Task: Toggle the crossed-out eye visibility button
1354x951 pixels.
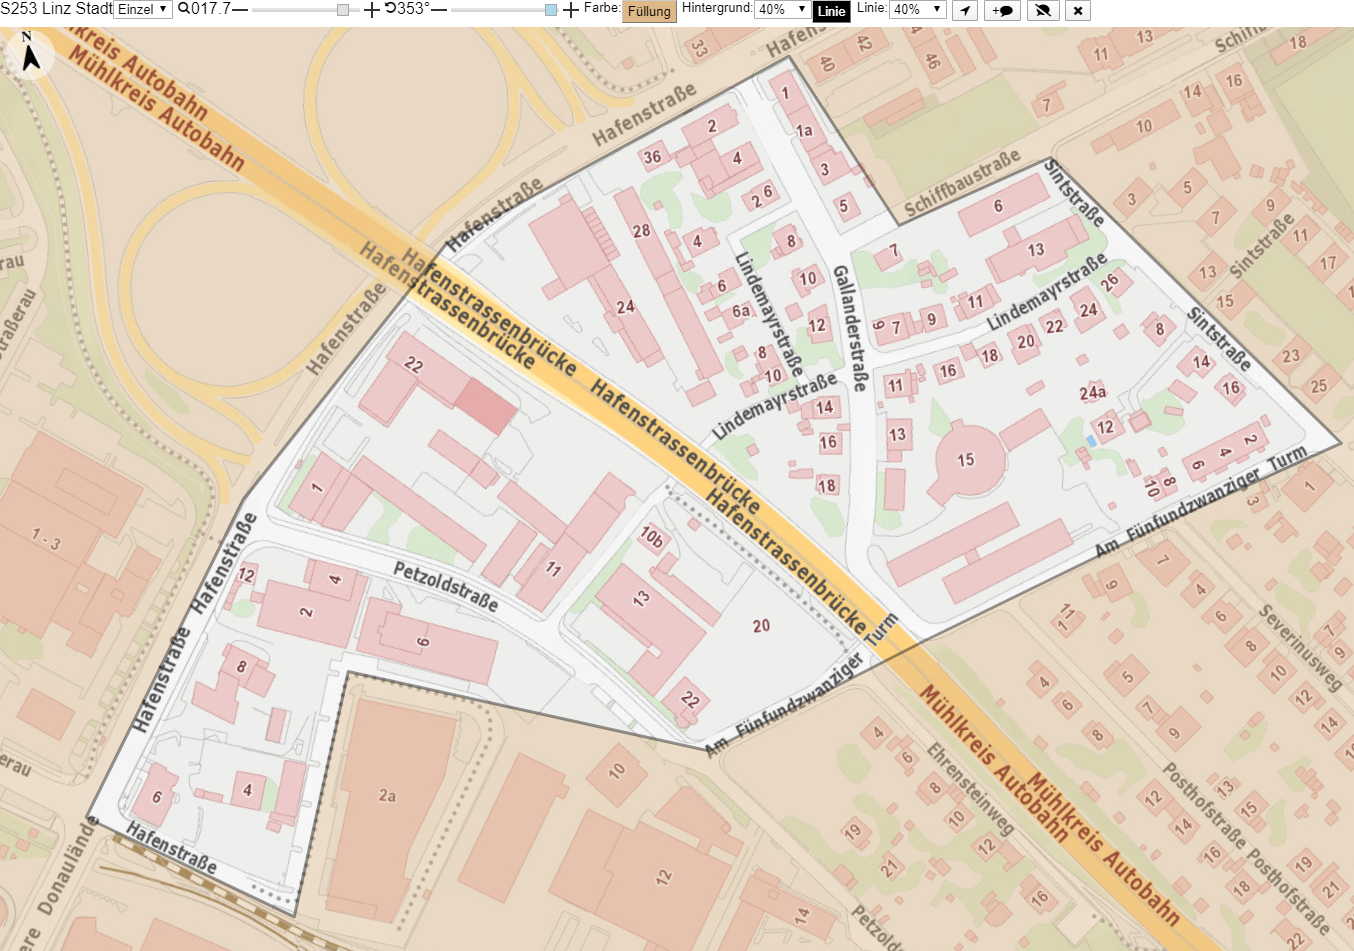Action: [1042, 10]
